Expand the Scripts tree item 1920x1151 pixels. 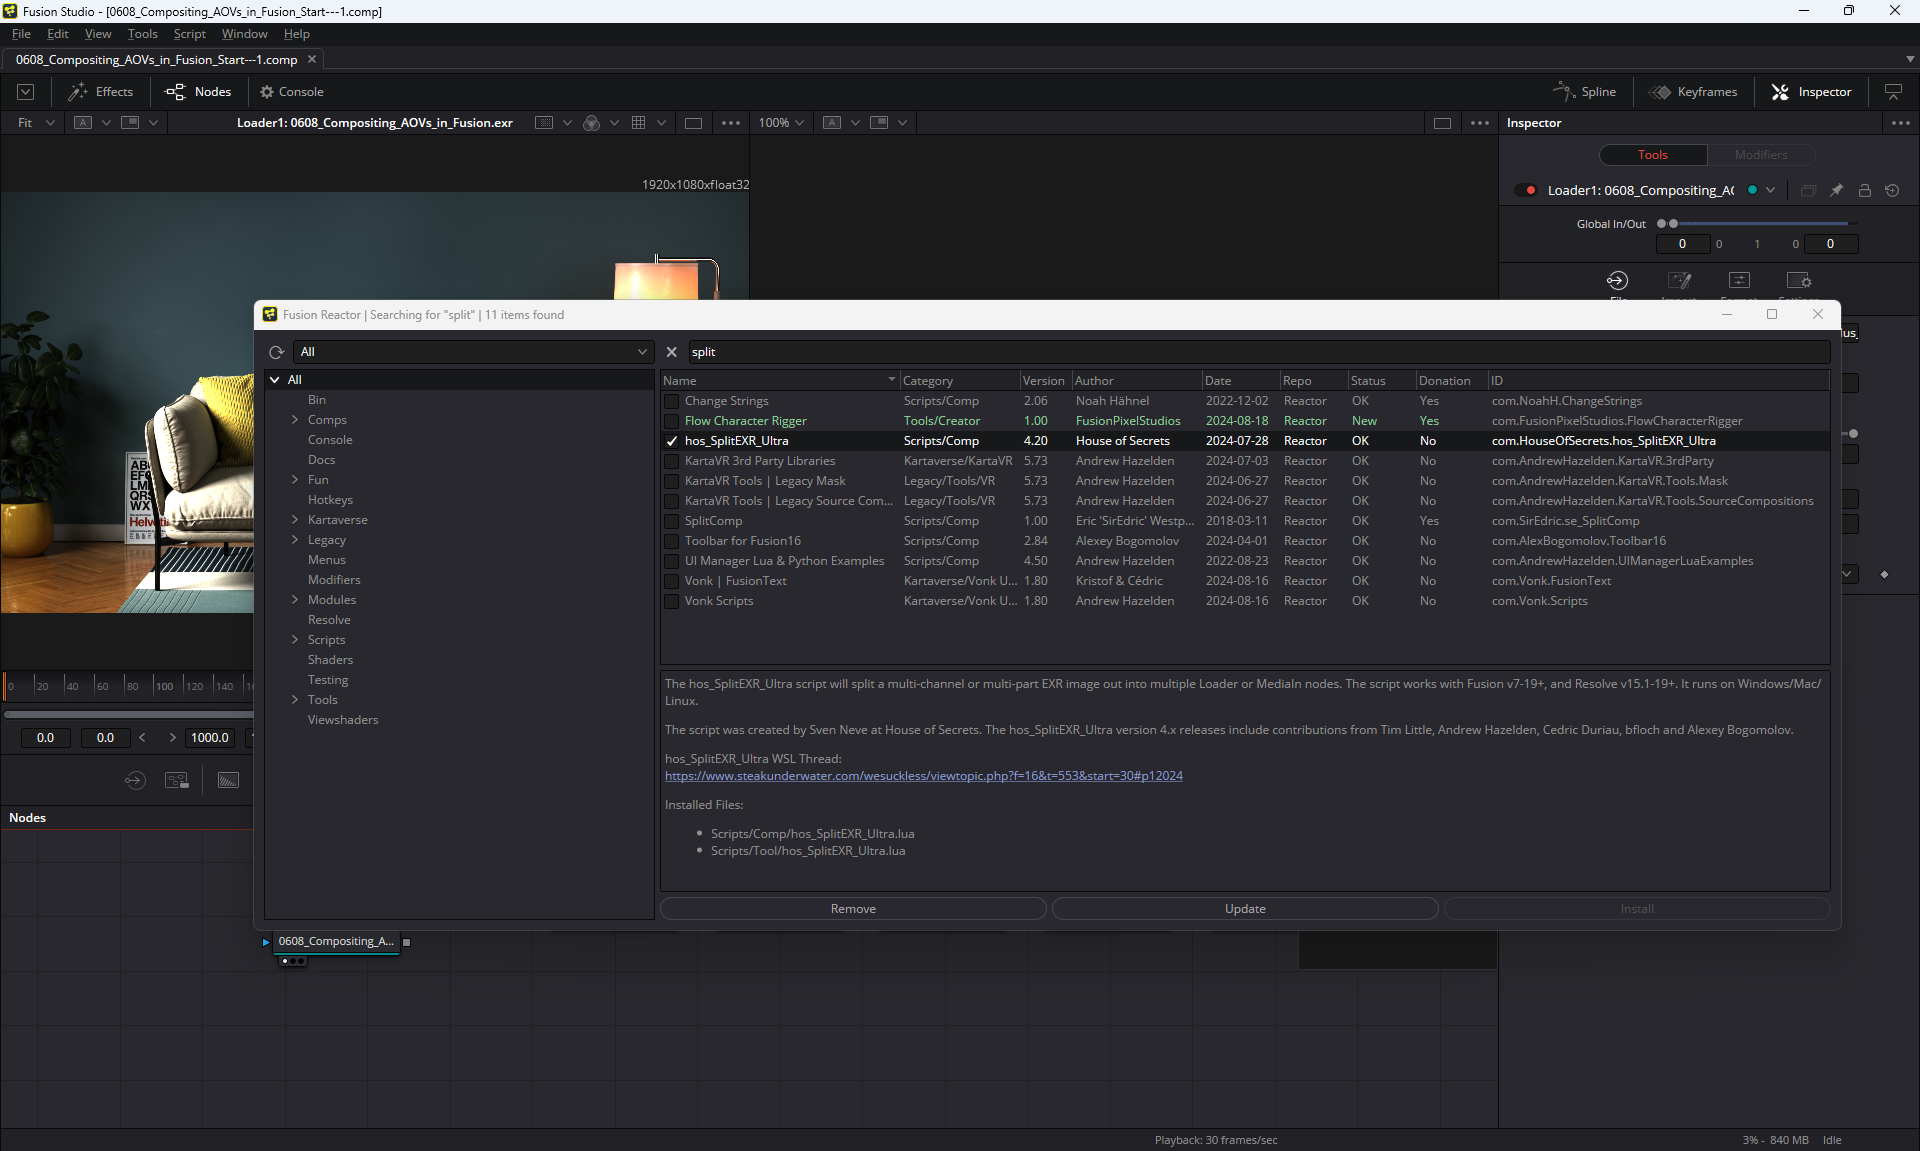[x=295, y=640]
